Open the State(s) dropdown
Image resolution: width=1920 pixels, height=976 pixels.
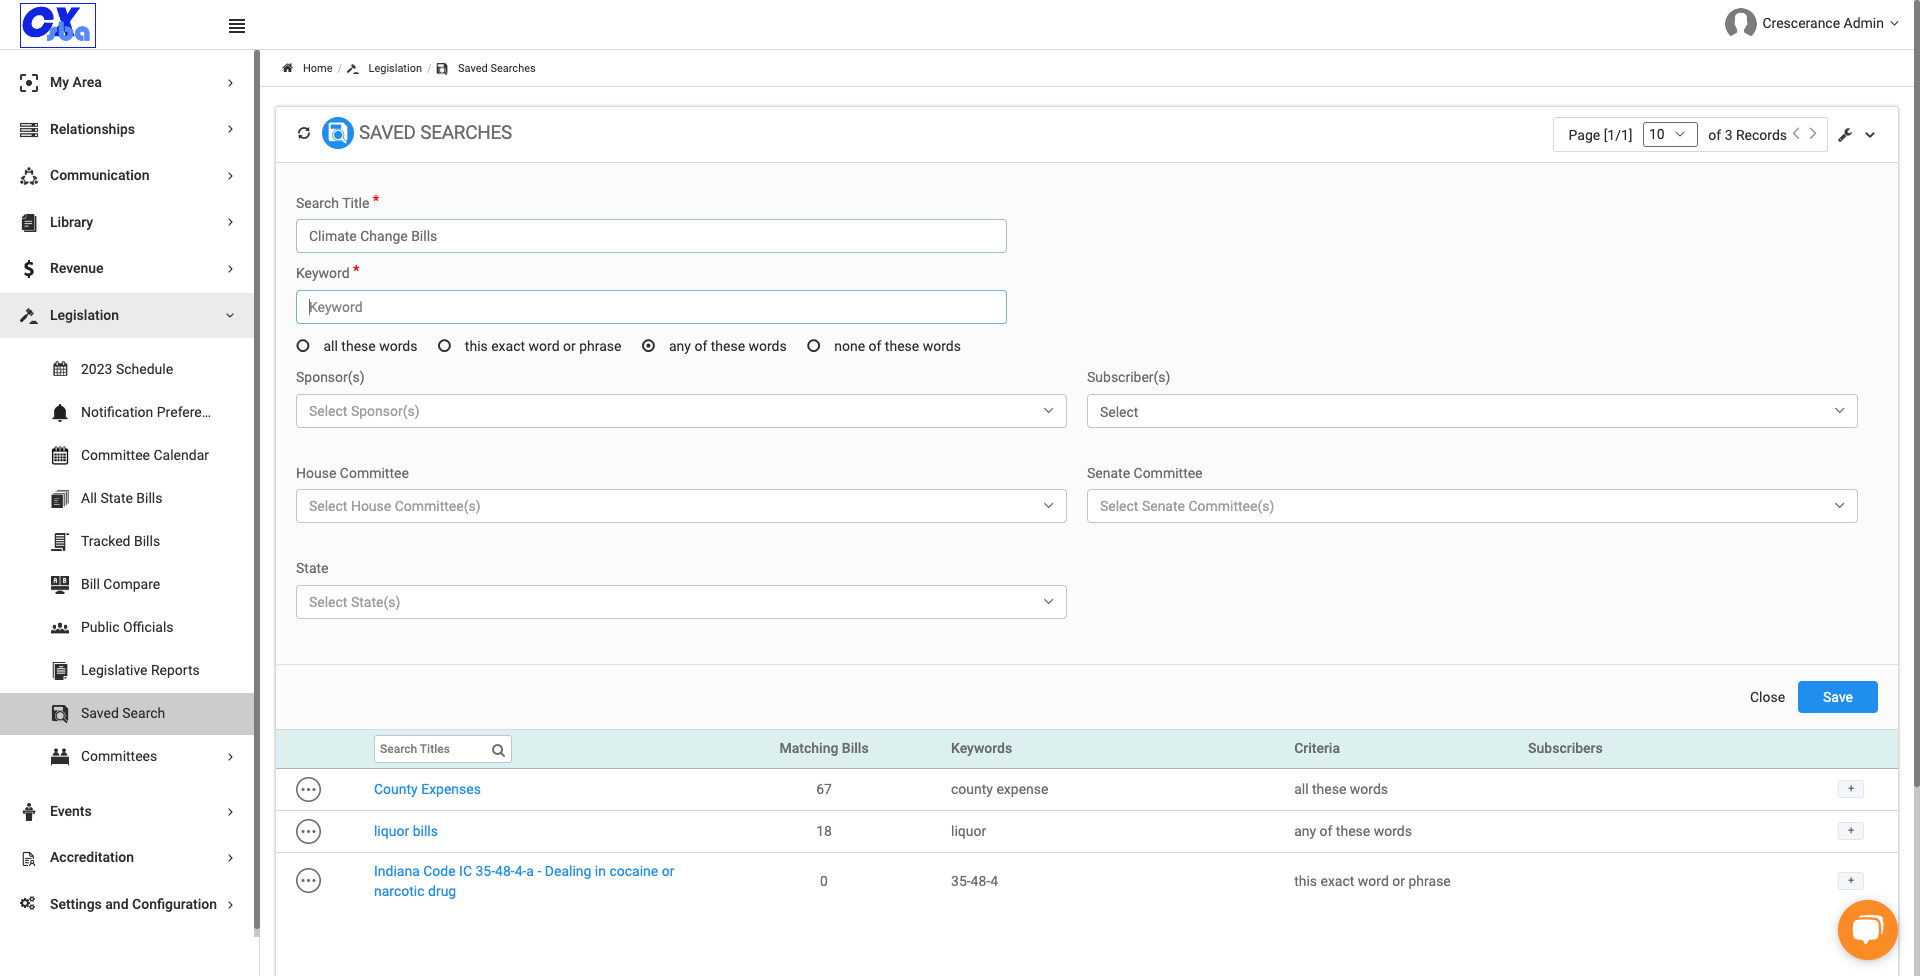[681, 602]
